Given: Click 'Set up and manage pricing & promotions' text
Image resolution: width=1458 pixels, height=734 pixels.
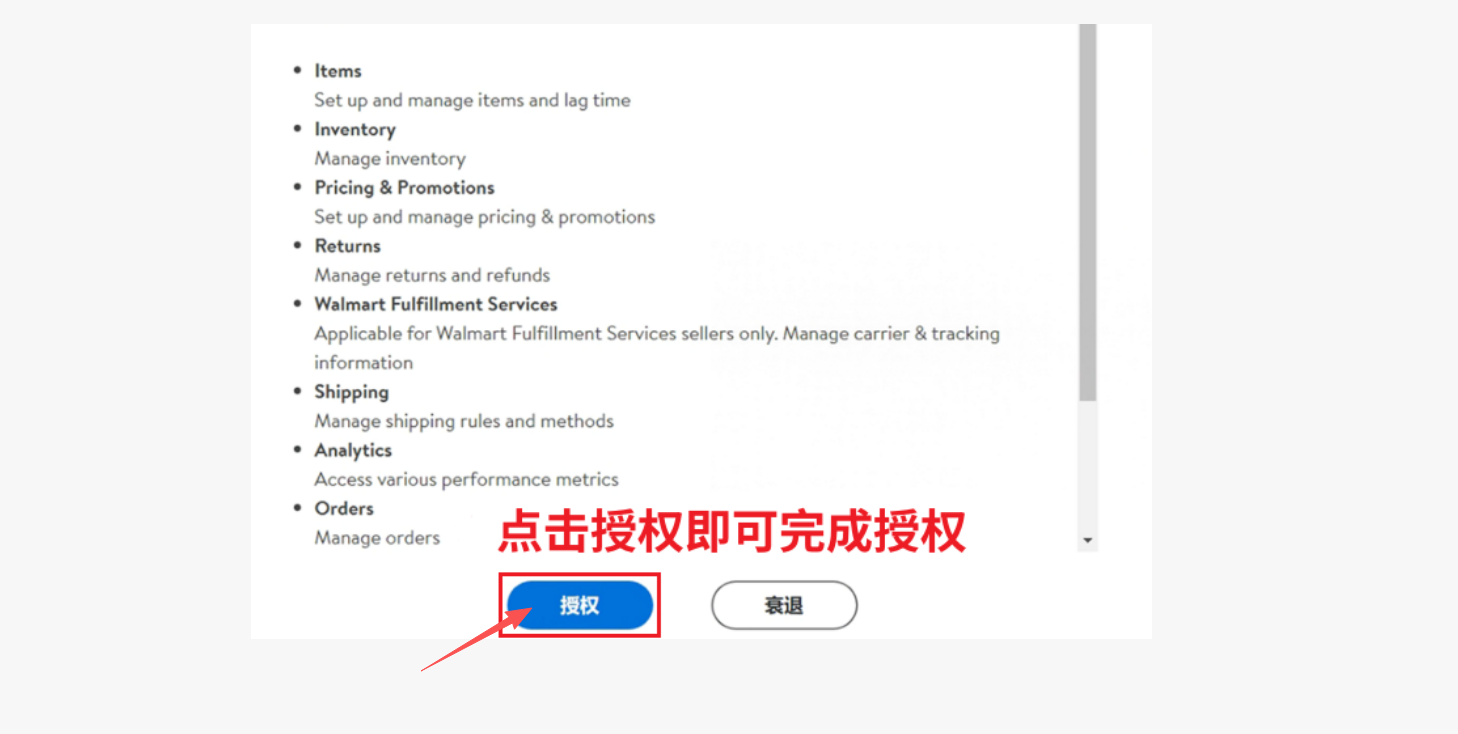Looking at the screenshot, I should (485, 216).
